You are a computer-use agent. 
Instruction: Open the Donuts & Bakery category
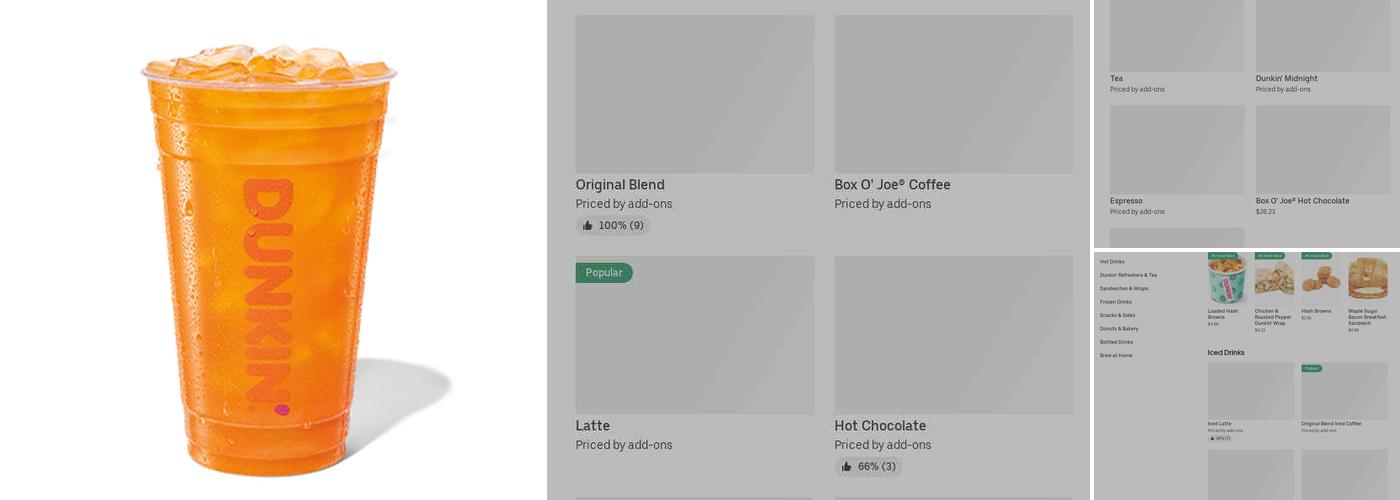pos(1119,329)
